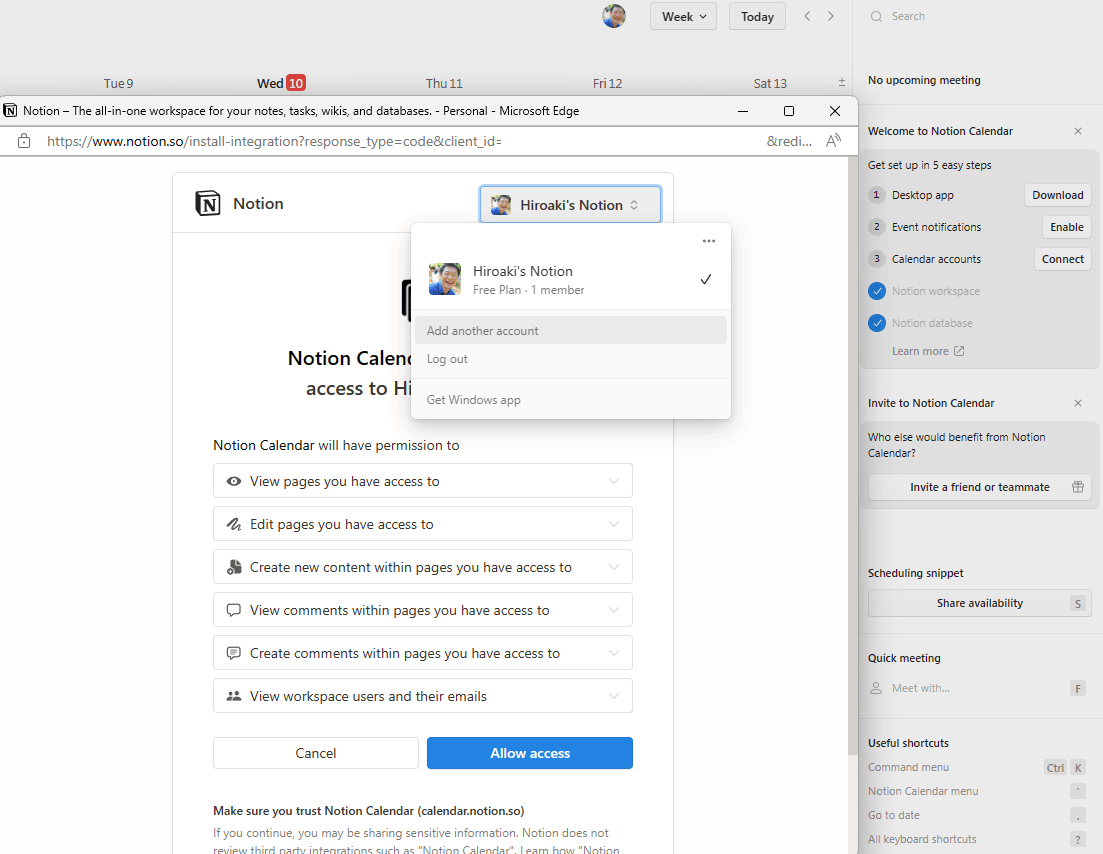This screenshot has height=854, width=1103.
Task: Click the Thu 11 date header
Action: click(x=444, y=83)
